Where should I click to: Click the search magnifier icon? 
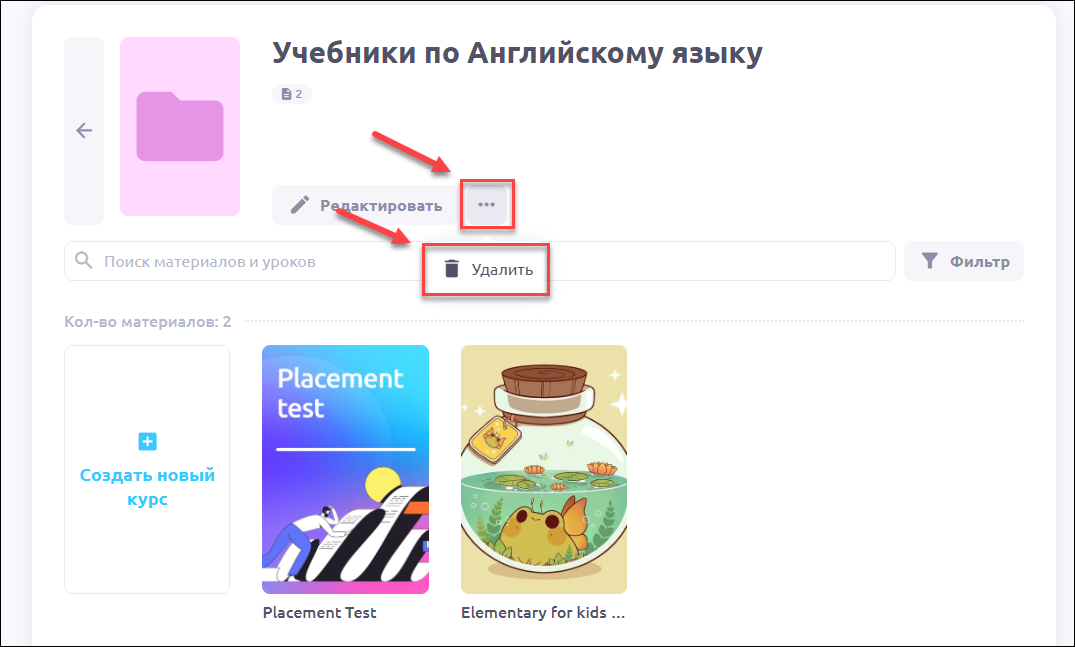click(x=84, y=260)
